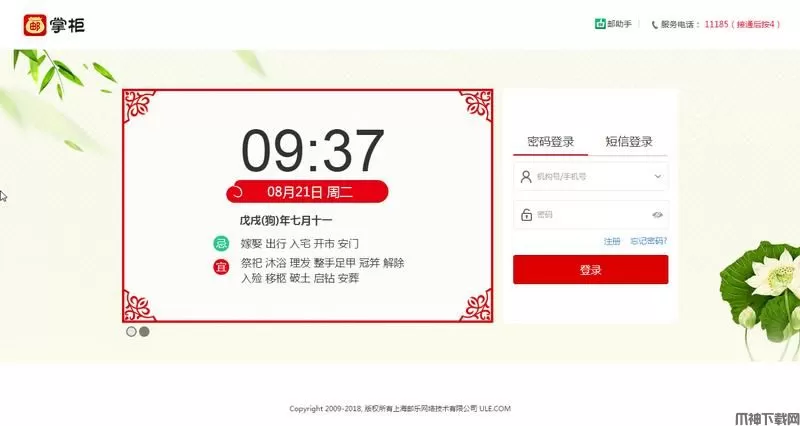This screenshot has width=800, height=426.
Task: Switch to 密码登录 tab
Action: [551, 141]
